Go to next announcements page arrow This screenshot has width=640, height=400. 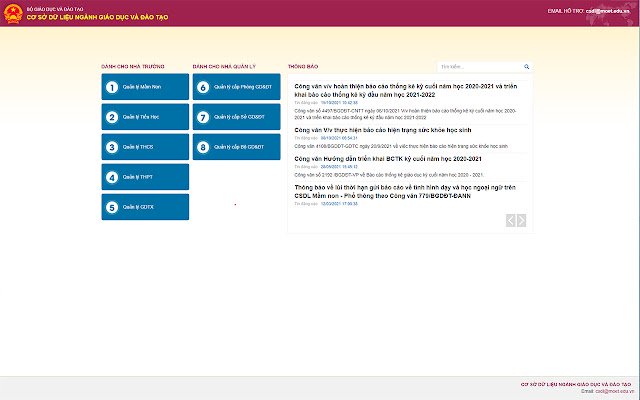click(522, 220)
